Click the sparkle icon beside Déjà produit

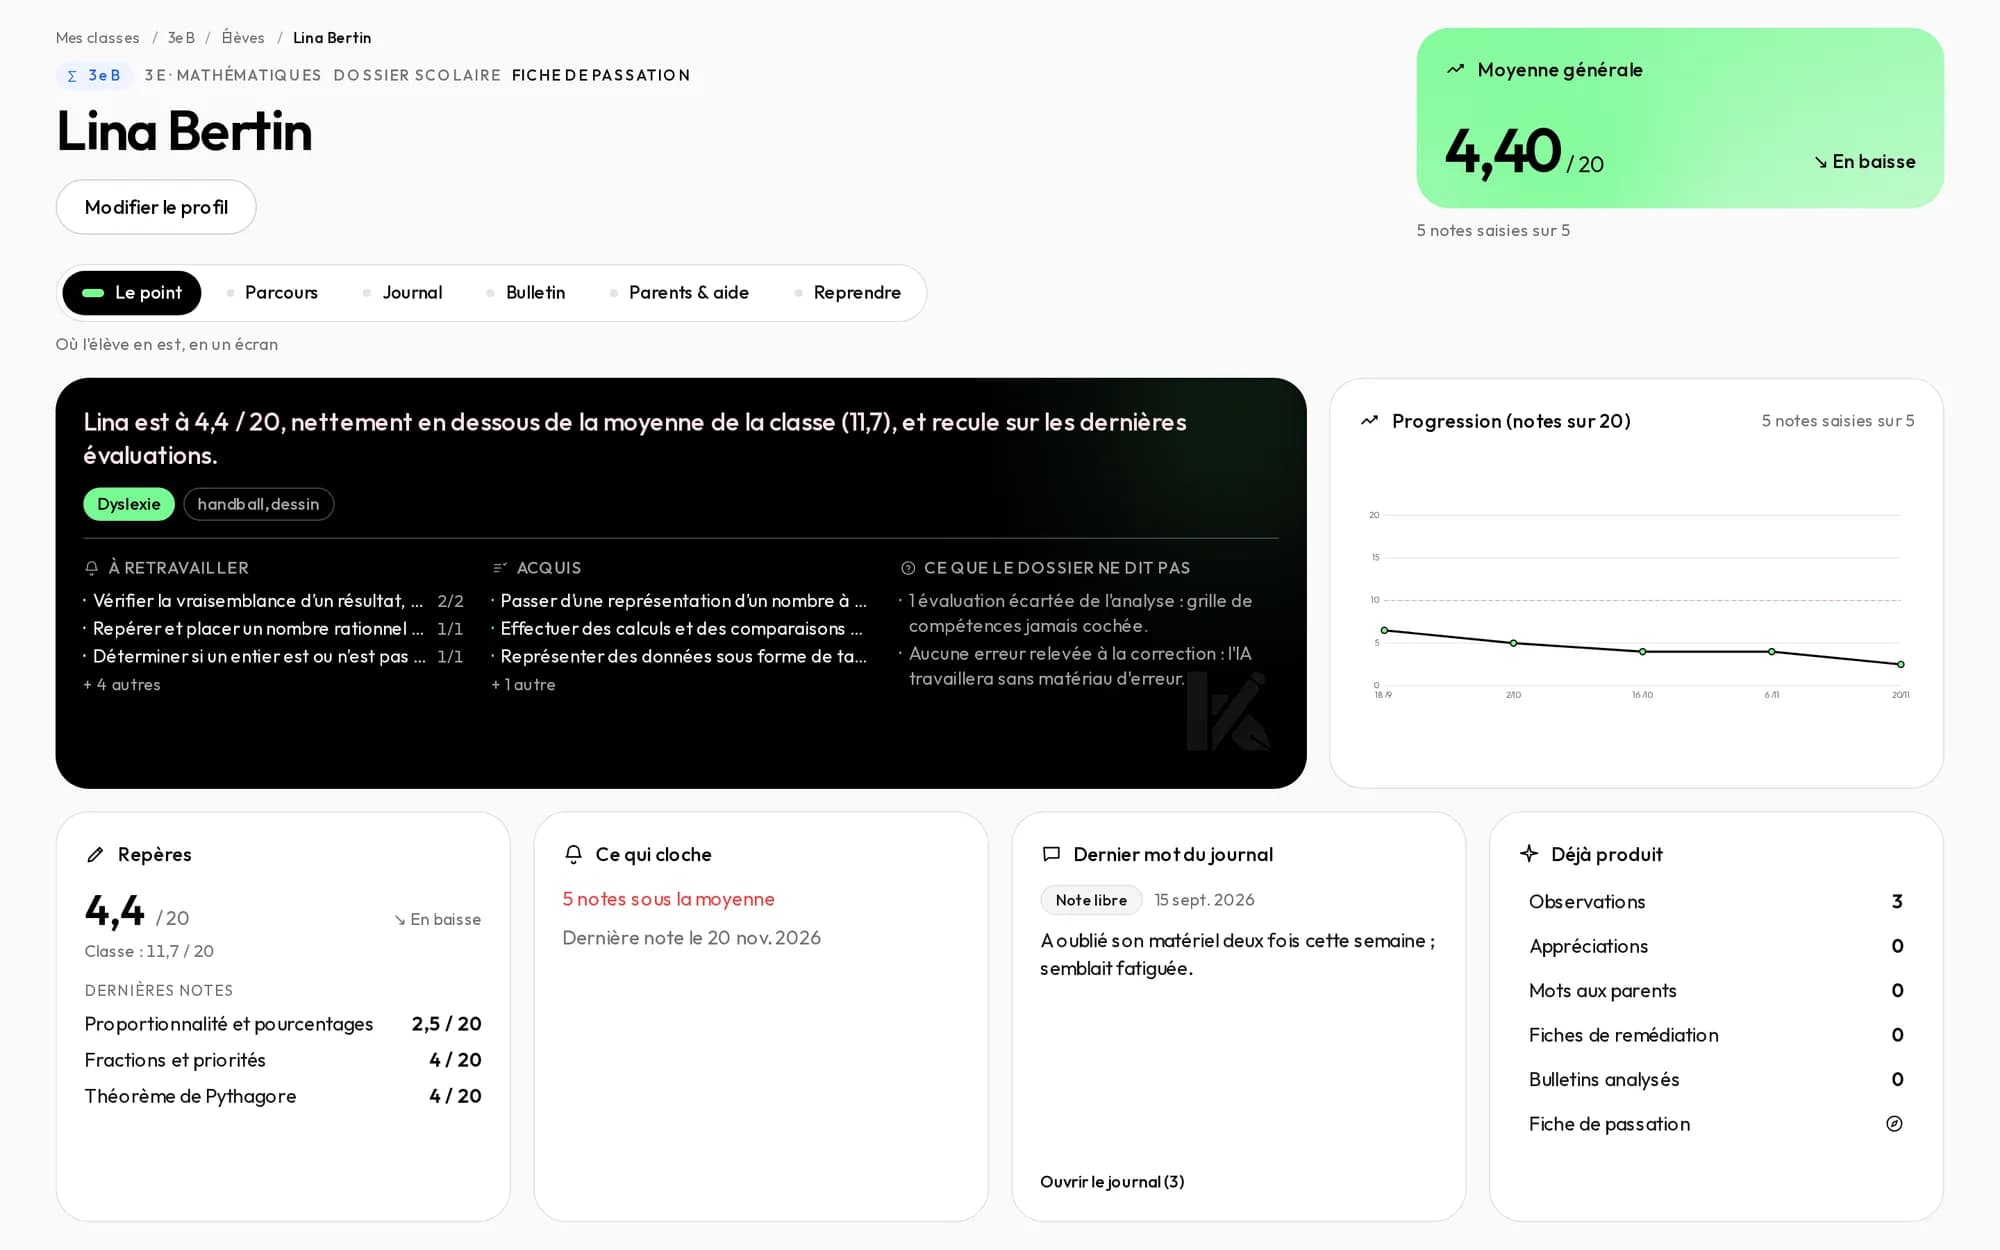point(1529,853)
